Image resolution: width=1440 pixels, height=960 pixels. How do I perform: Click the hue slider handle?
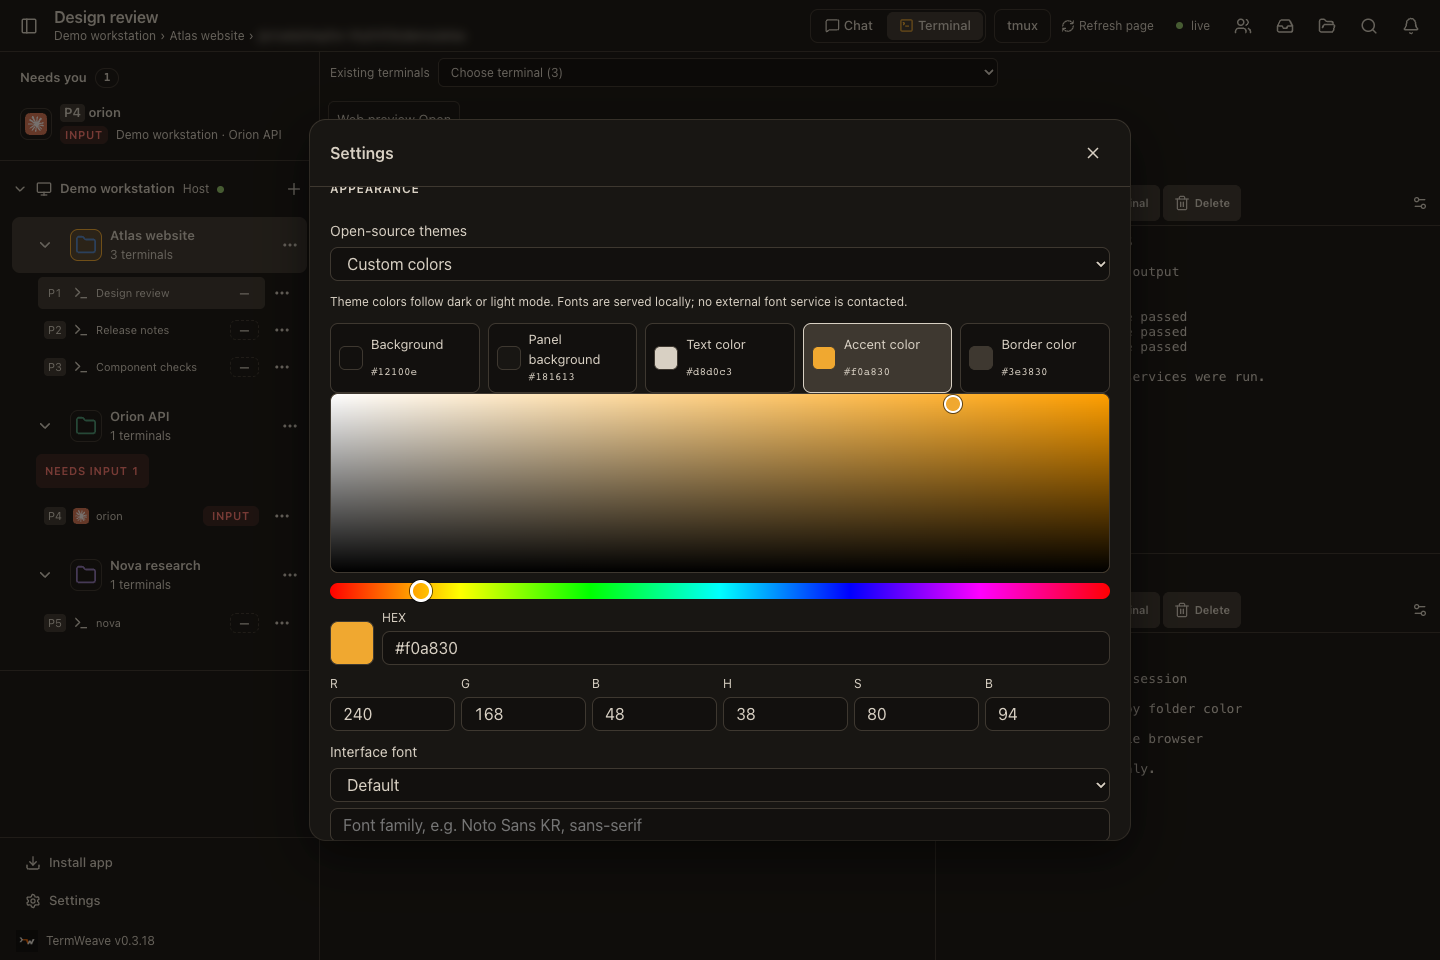pos(421,591)
